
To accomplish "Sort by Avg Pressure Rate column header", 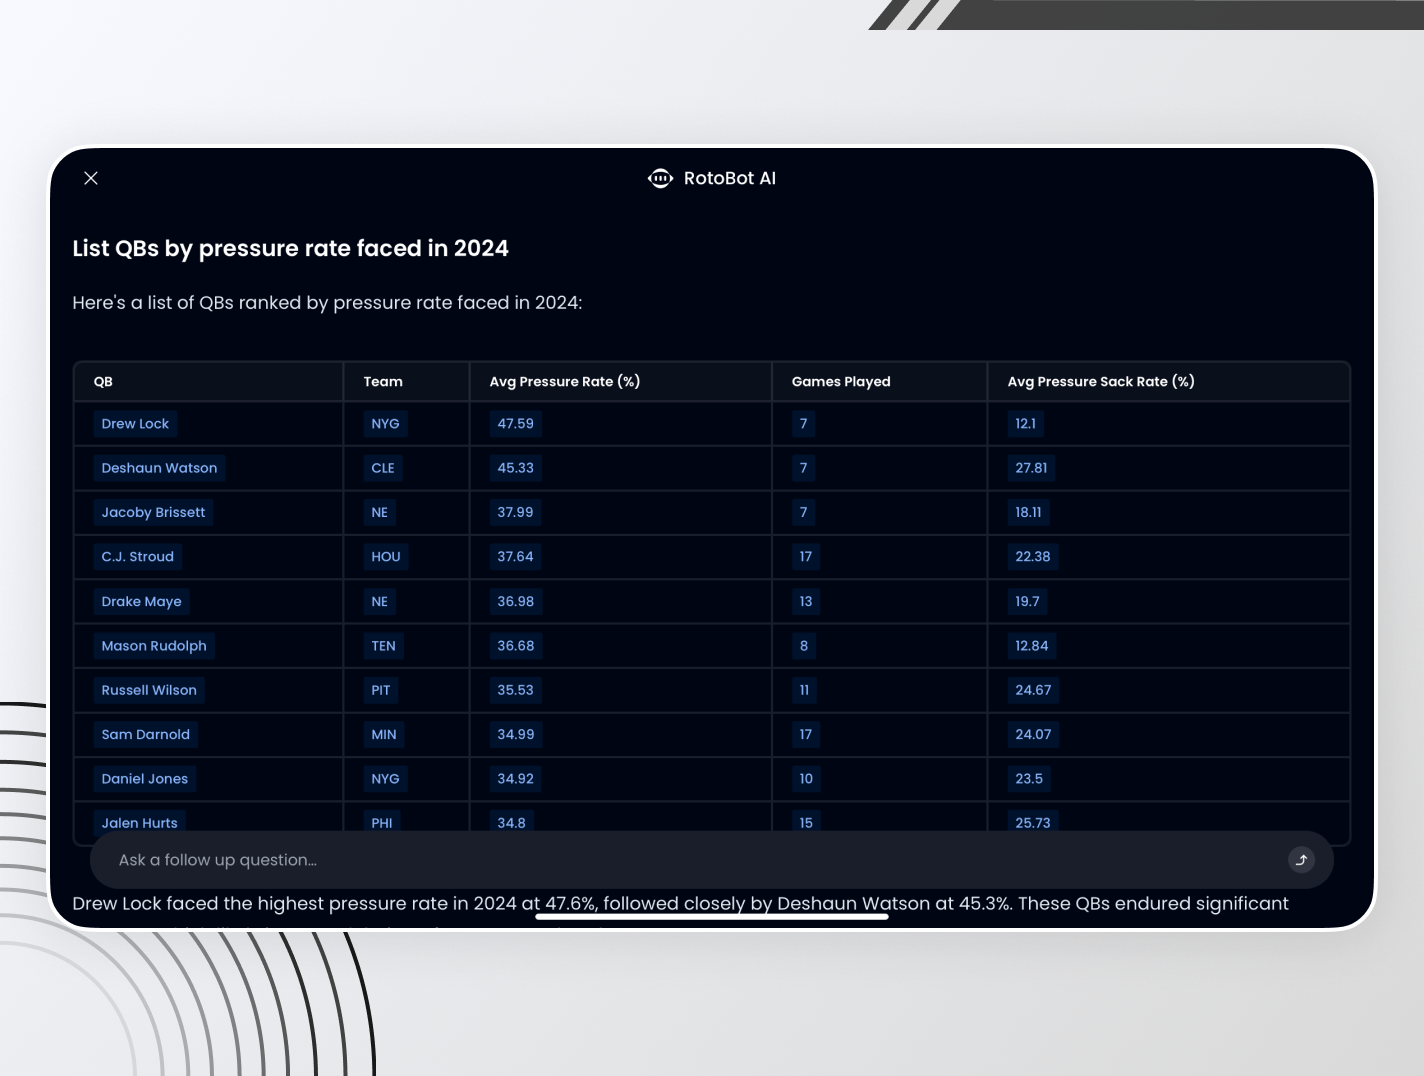I will pyautogui.click(x=564, y=381).
